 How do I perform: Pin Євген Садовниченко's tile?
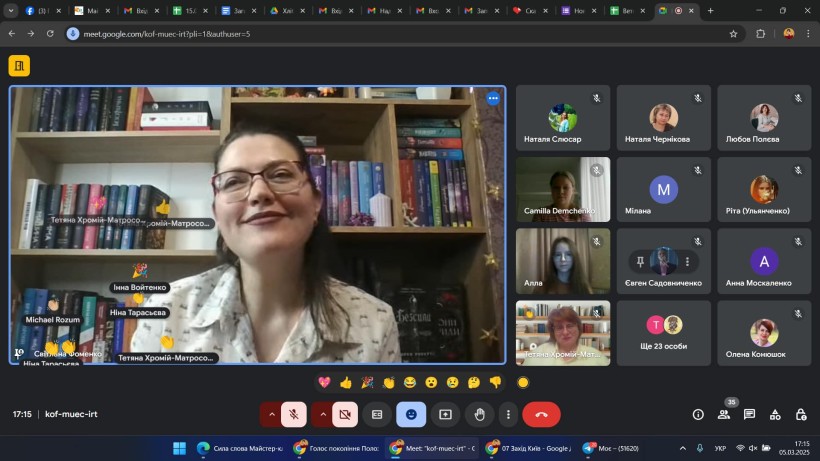tap(640, 261)
